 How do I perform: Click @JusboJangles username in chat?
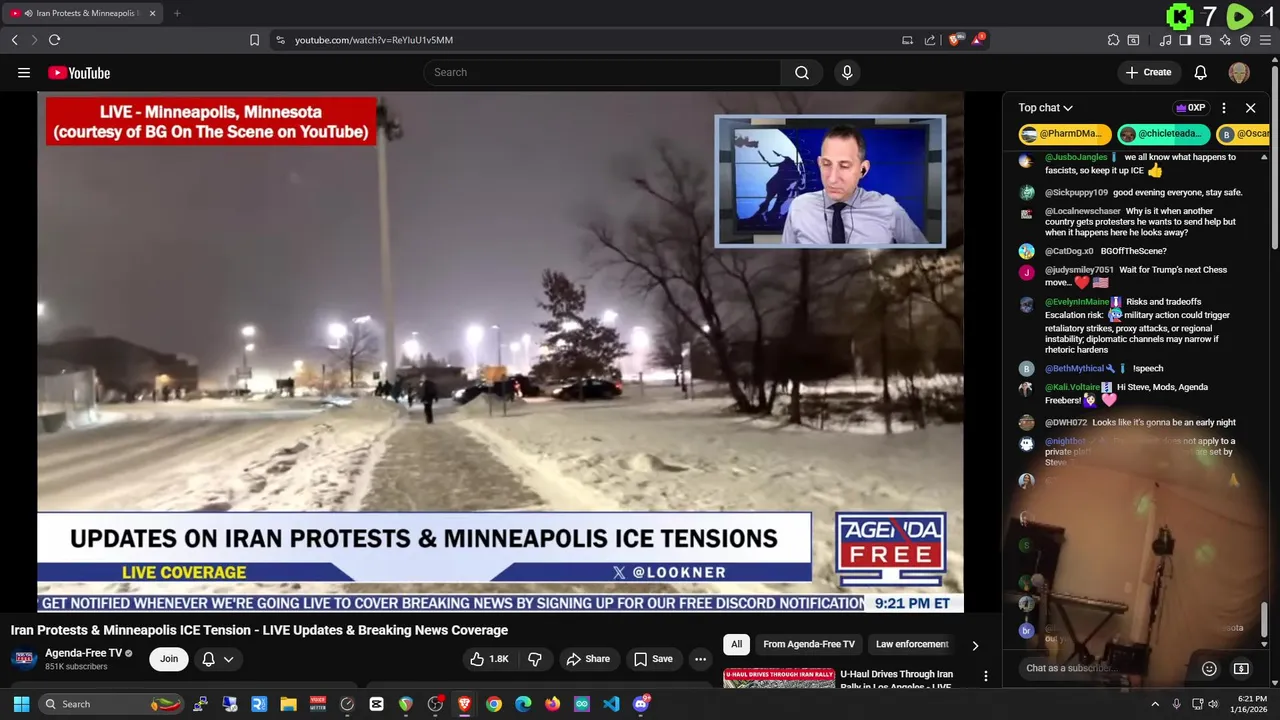(x=1076, y=157)
